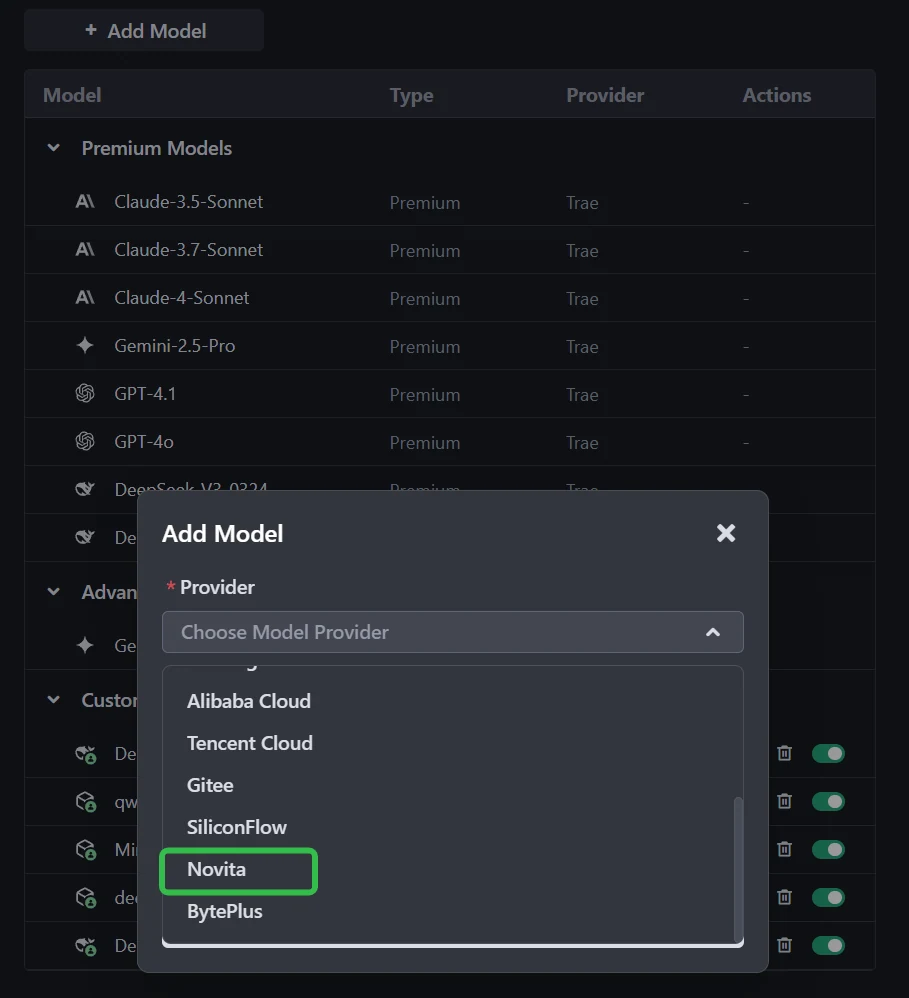Image resolution: width=909 pixels, height=998 pixels.
Task: Click Premium type cell in GPT-4o row
Action: click(x=425, y=442)
